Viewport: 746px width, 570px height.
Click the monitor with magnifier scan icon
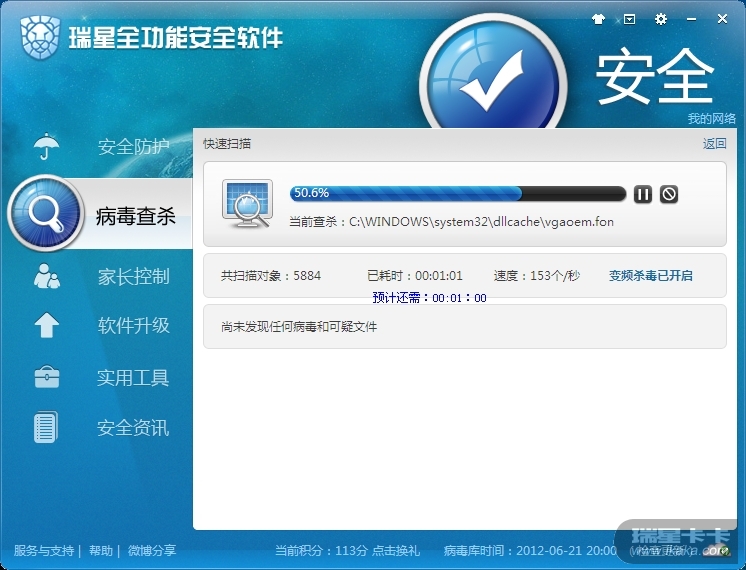click(247, 204)
